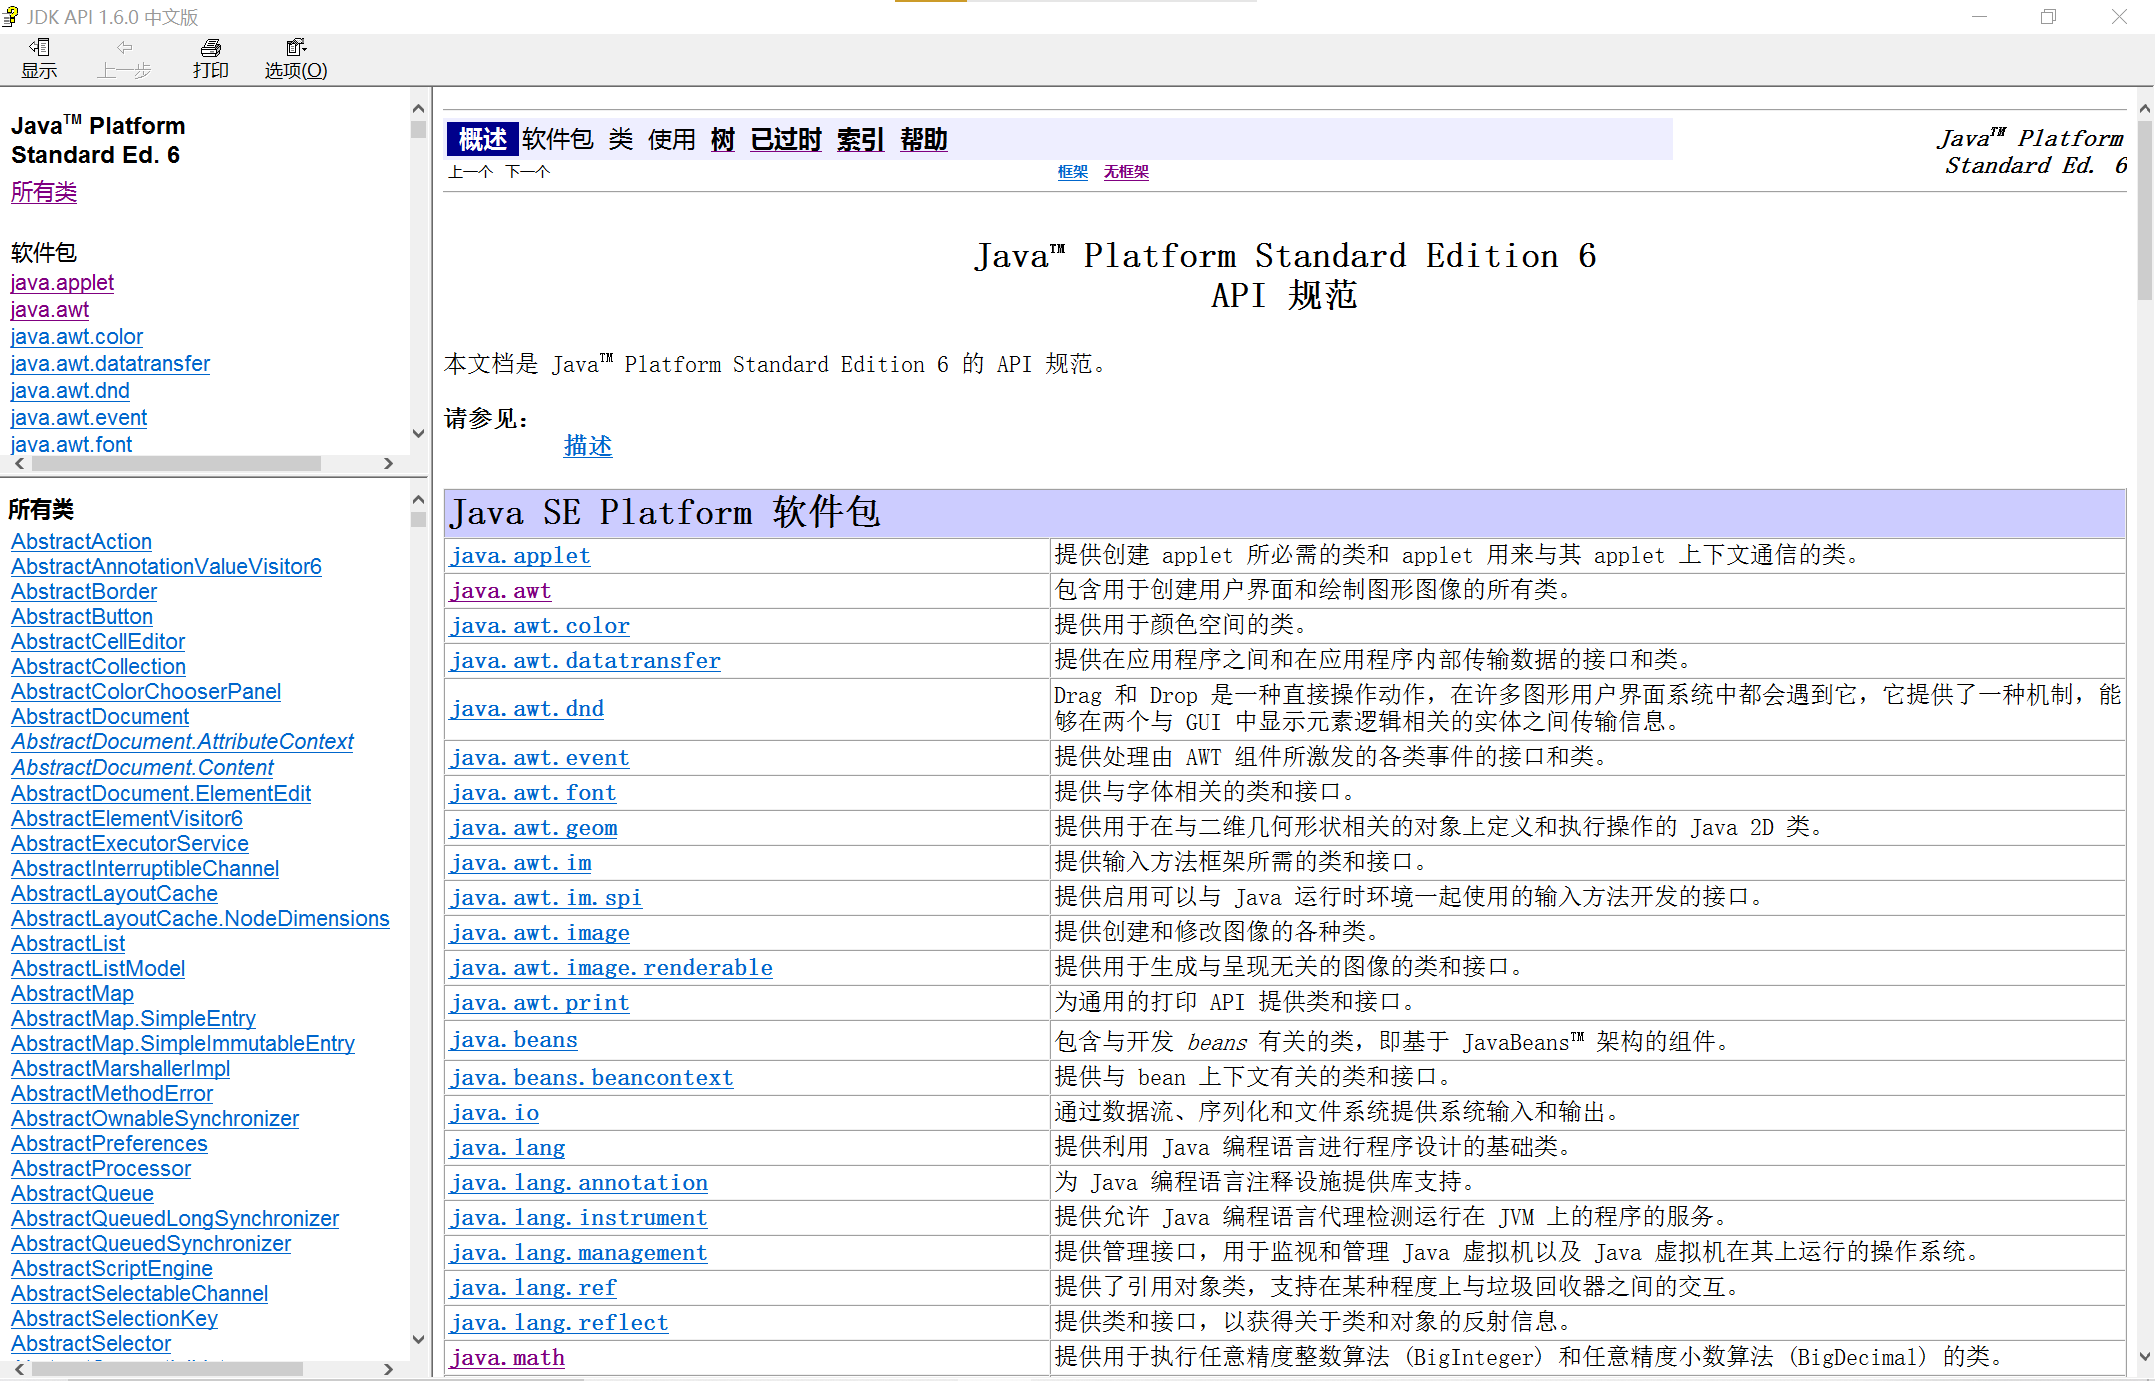Open java.awt.im.spi in packages table
2155x1381 pixels.
click(x=546, y=897)
